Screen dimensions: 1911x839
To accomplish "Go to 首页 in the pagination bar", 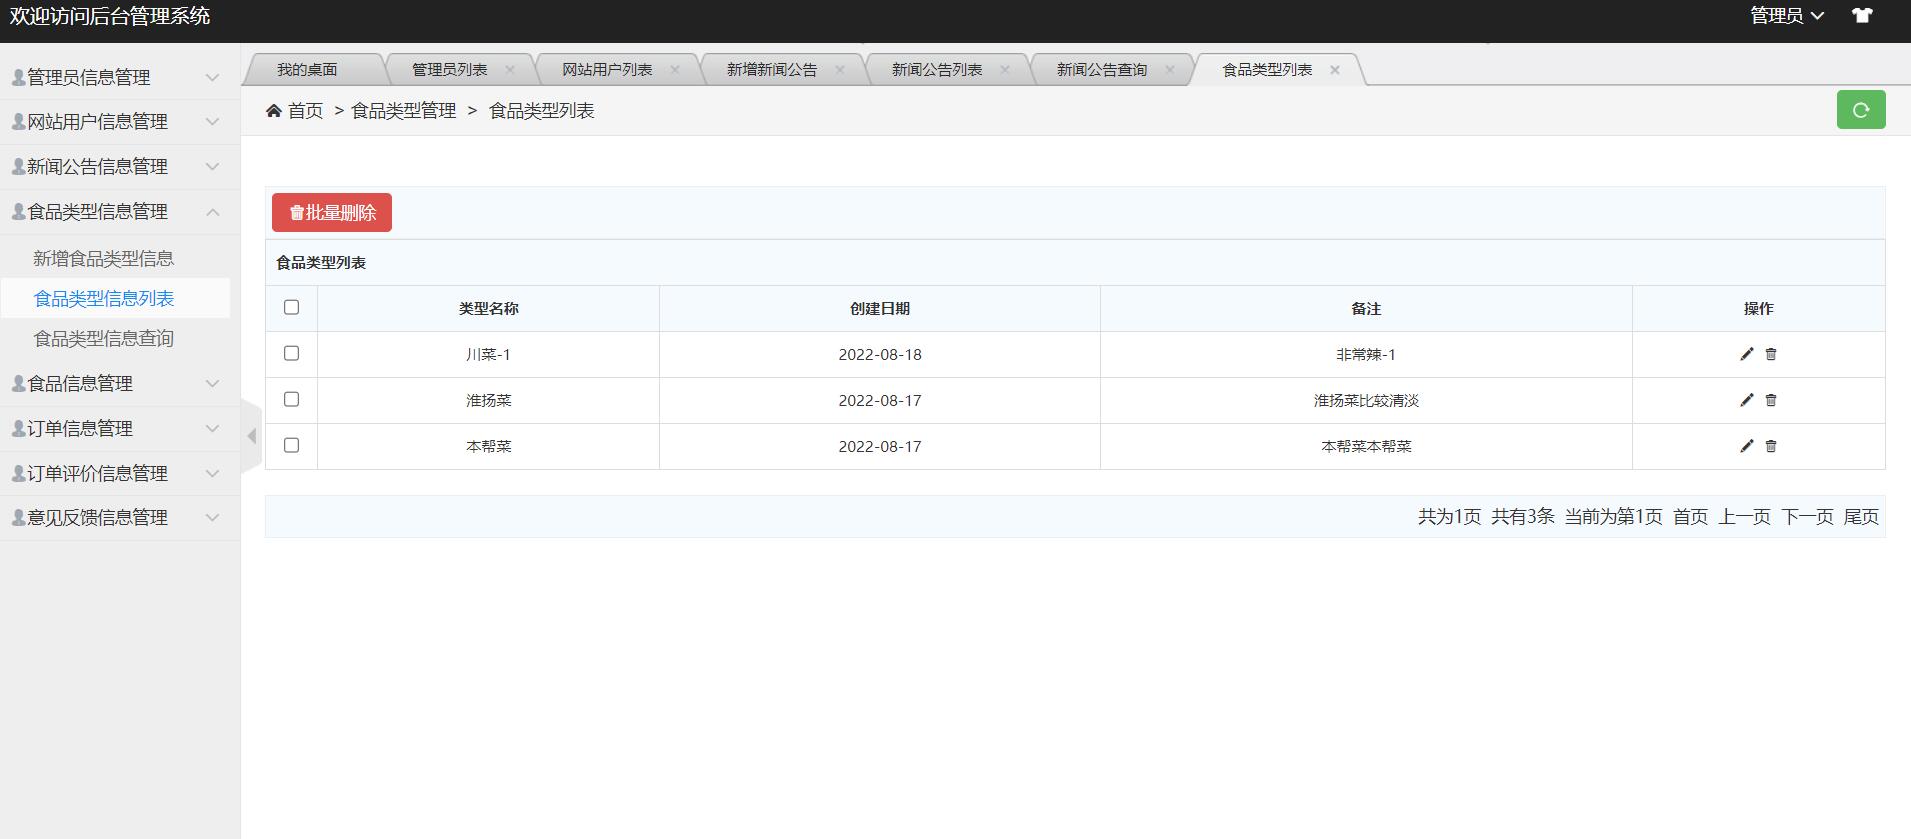I will point(1691,517).
